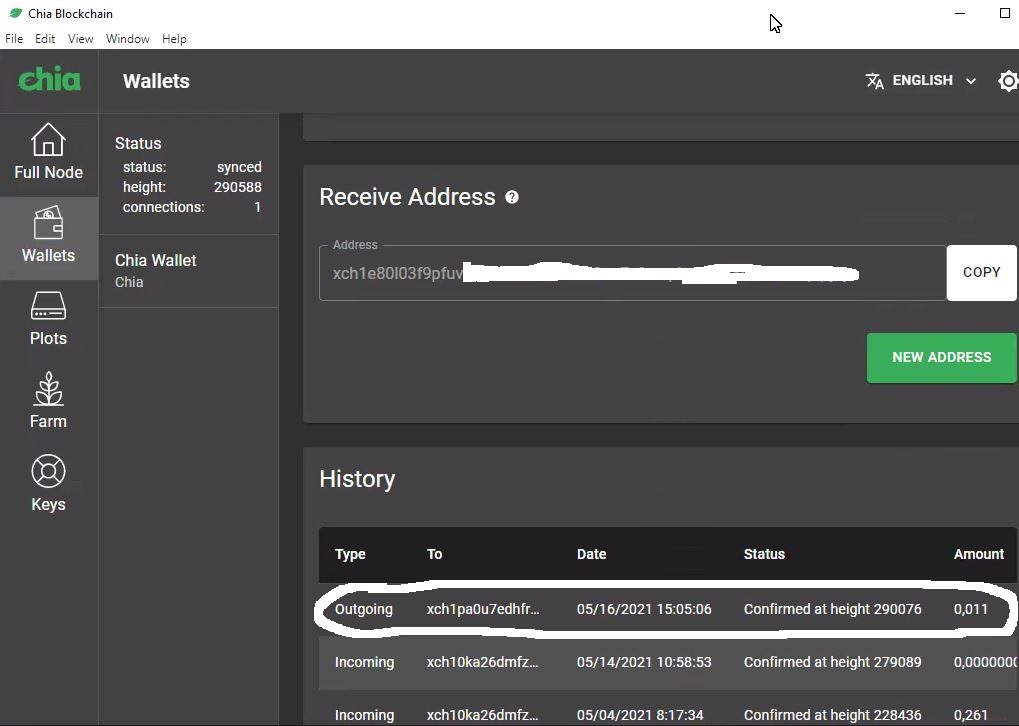Click the Receive Address help icon

point(512,197)
